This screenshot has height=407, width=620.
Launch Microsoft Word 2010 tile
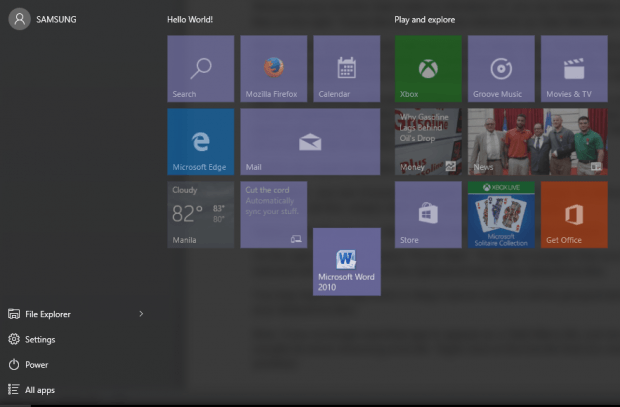pyautogui.click(x=347, y=262)
